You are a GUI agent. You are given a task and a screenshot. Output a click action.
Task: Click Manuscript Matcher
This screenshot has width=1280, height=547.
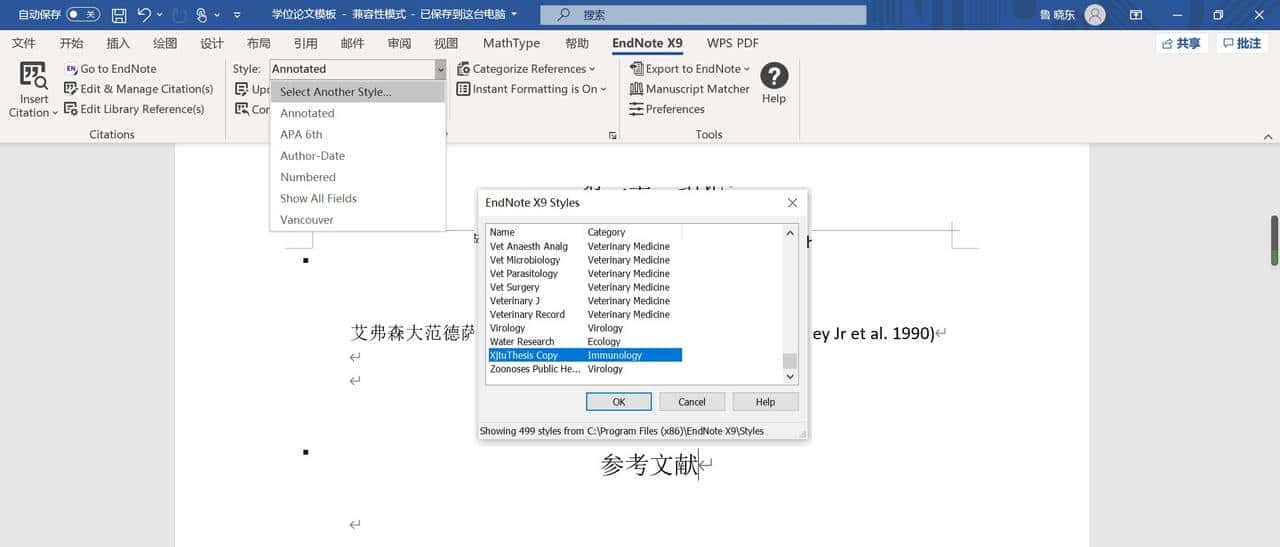tap(689, 89)
